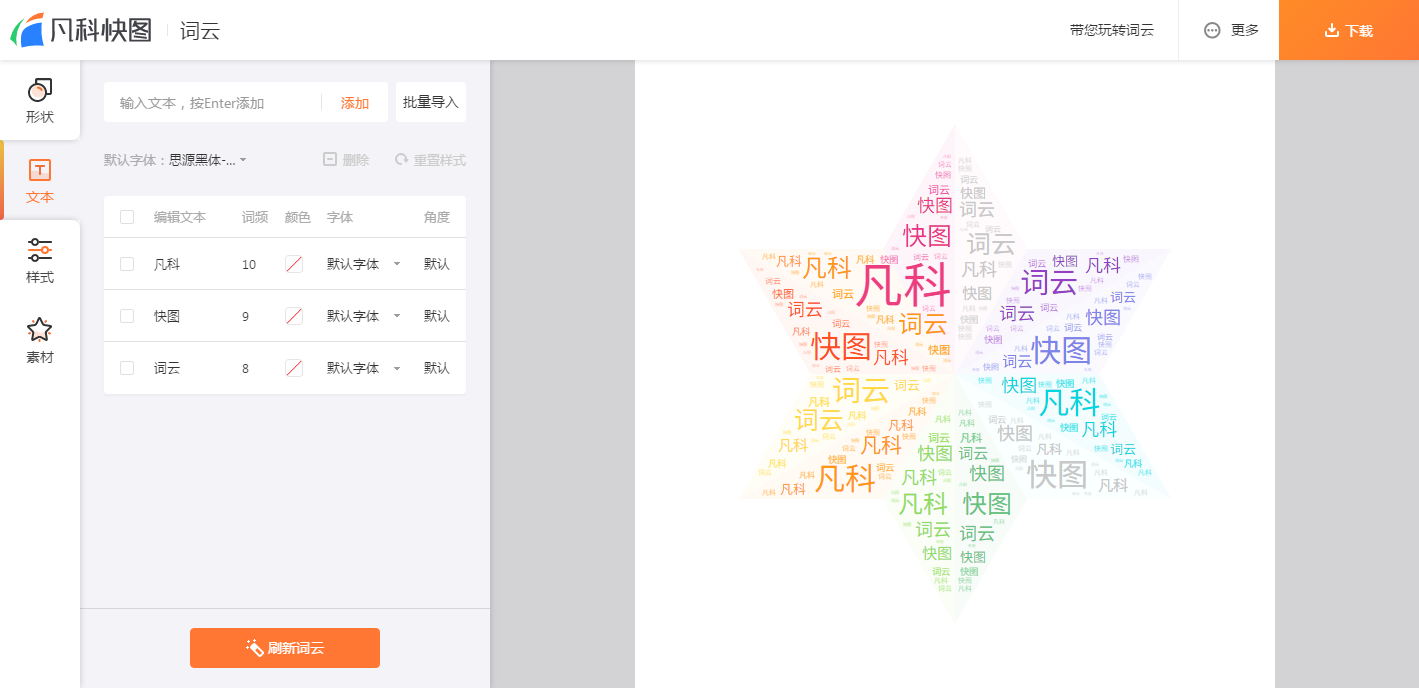Click frequency value 8 for 词云
This screenshot has height=688, width=1419.
coord(246,368)
